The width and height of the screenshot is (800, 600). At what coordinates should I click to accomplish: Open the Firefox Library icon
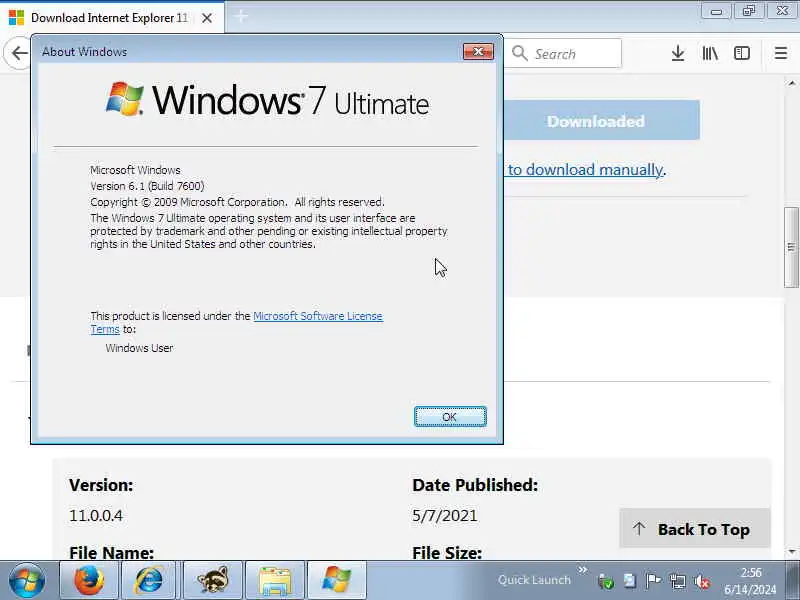point(710,53)
